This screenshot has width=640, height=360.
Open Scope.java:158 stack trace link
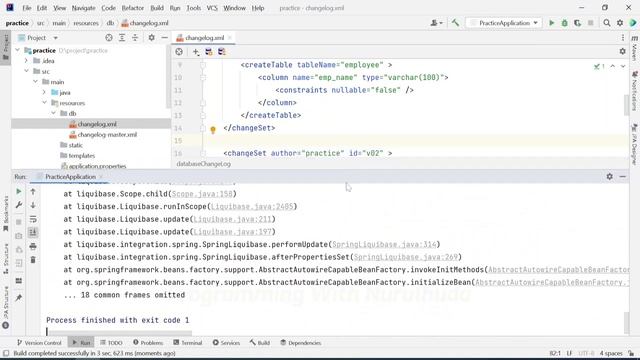pyautogui.click(x=202, y=194)
